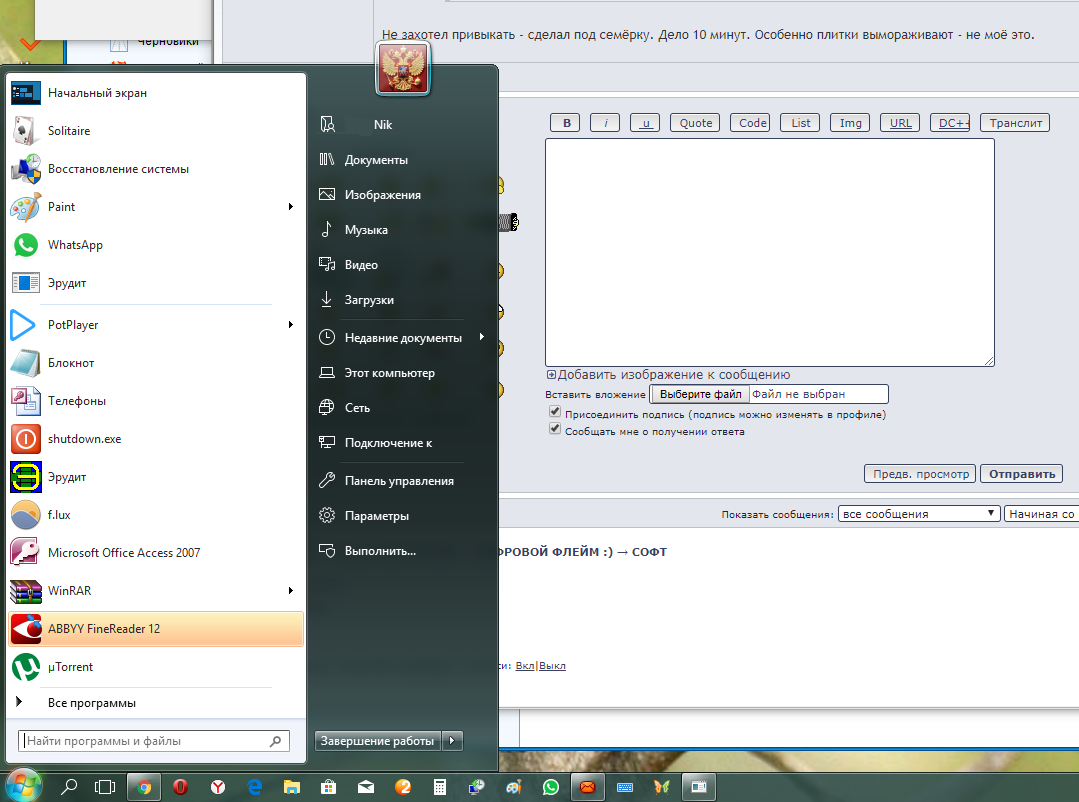Click inside the forum message text area

click(770, 252)
